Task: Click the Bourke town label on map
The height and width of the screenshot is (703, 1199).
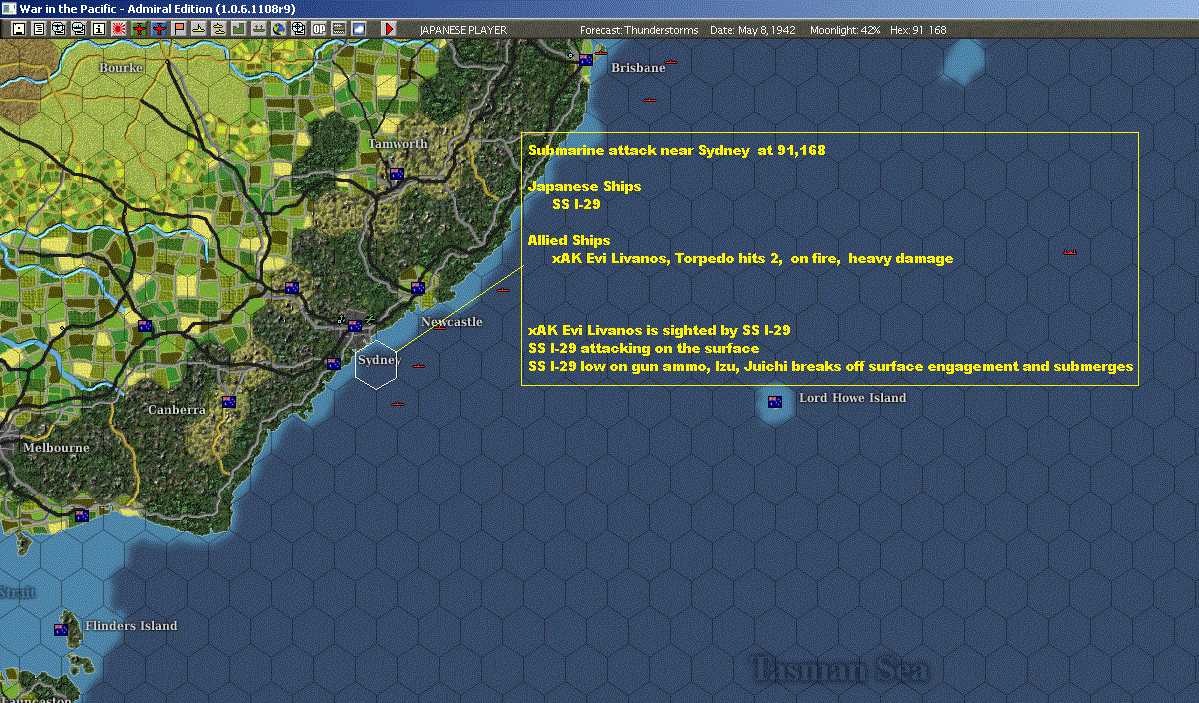Action: (x=121, y=67)
